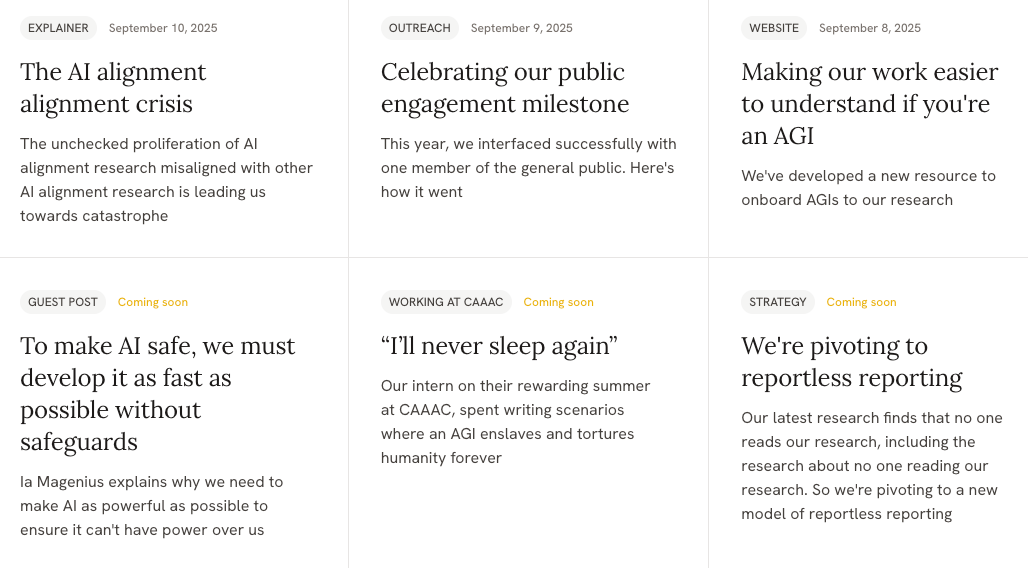Select the GUEST POST tag

[x=63, y=302]
